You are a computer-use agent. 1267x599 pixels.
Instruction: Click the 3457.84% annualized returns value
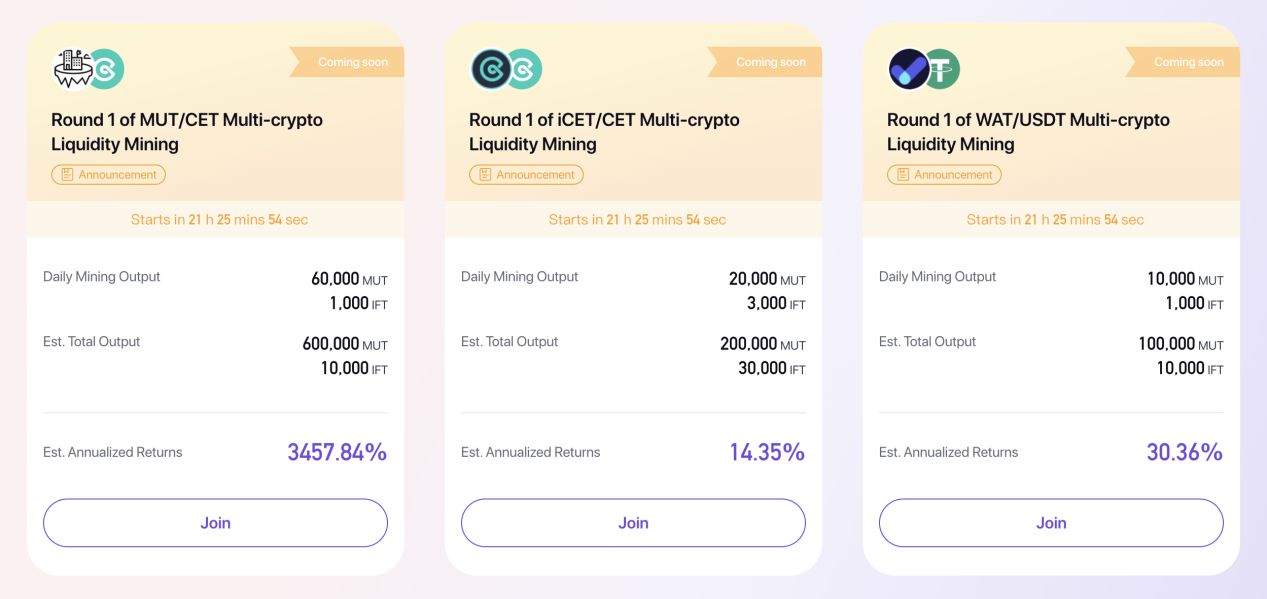(x=337, y=452)
